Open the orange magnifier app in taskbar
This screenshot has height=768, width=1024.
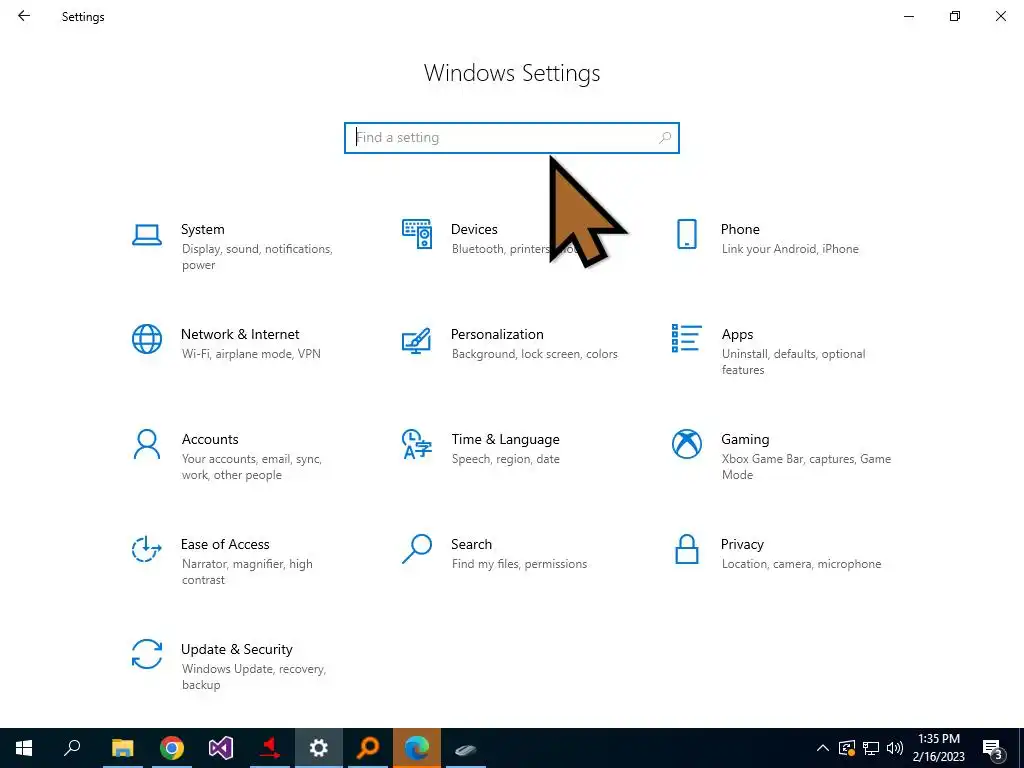368,748
